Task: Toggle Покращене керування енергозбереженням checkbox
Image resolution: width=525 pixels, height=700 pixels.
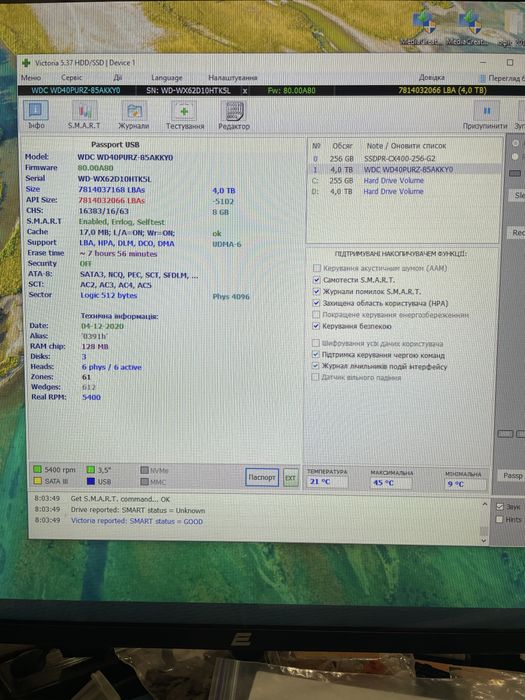Action: point(317,314)
